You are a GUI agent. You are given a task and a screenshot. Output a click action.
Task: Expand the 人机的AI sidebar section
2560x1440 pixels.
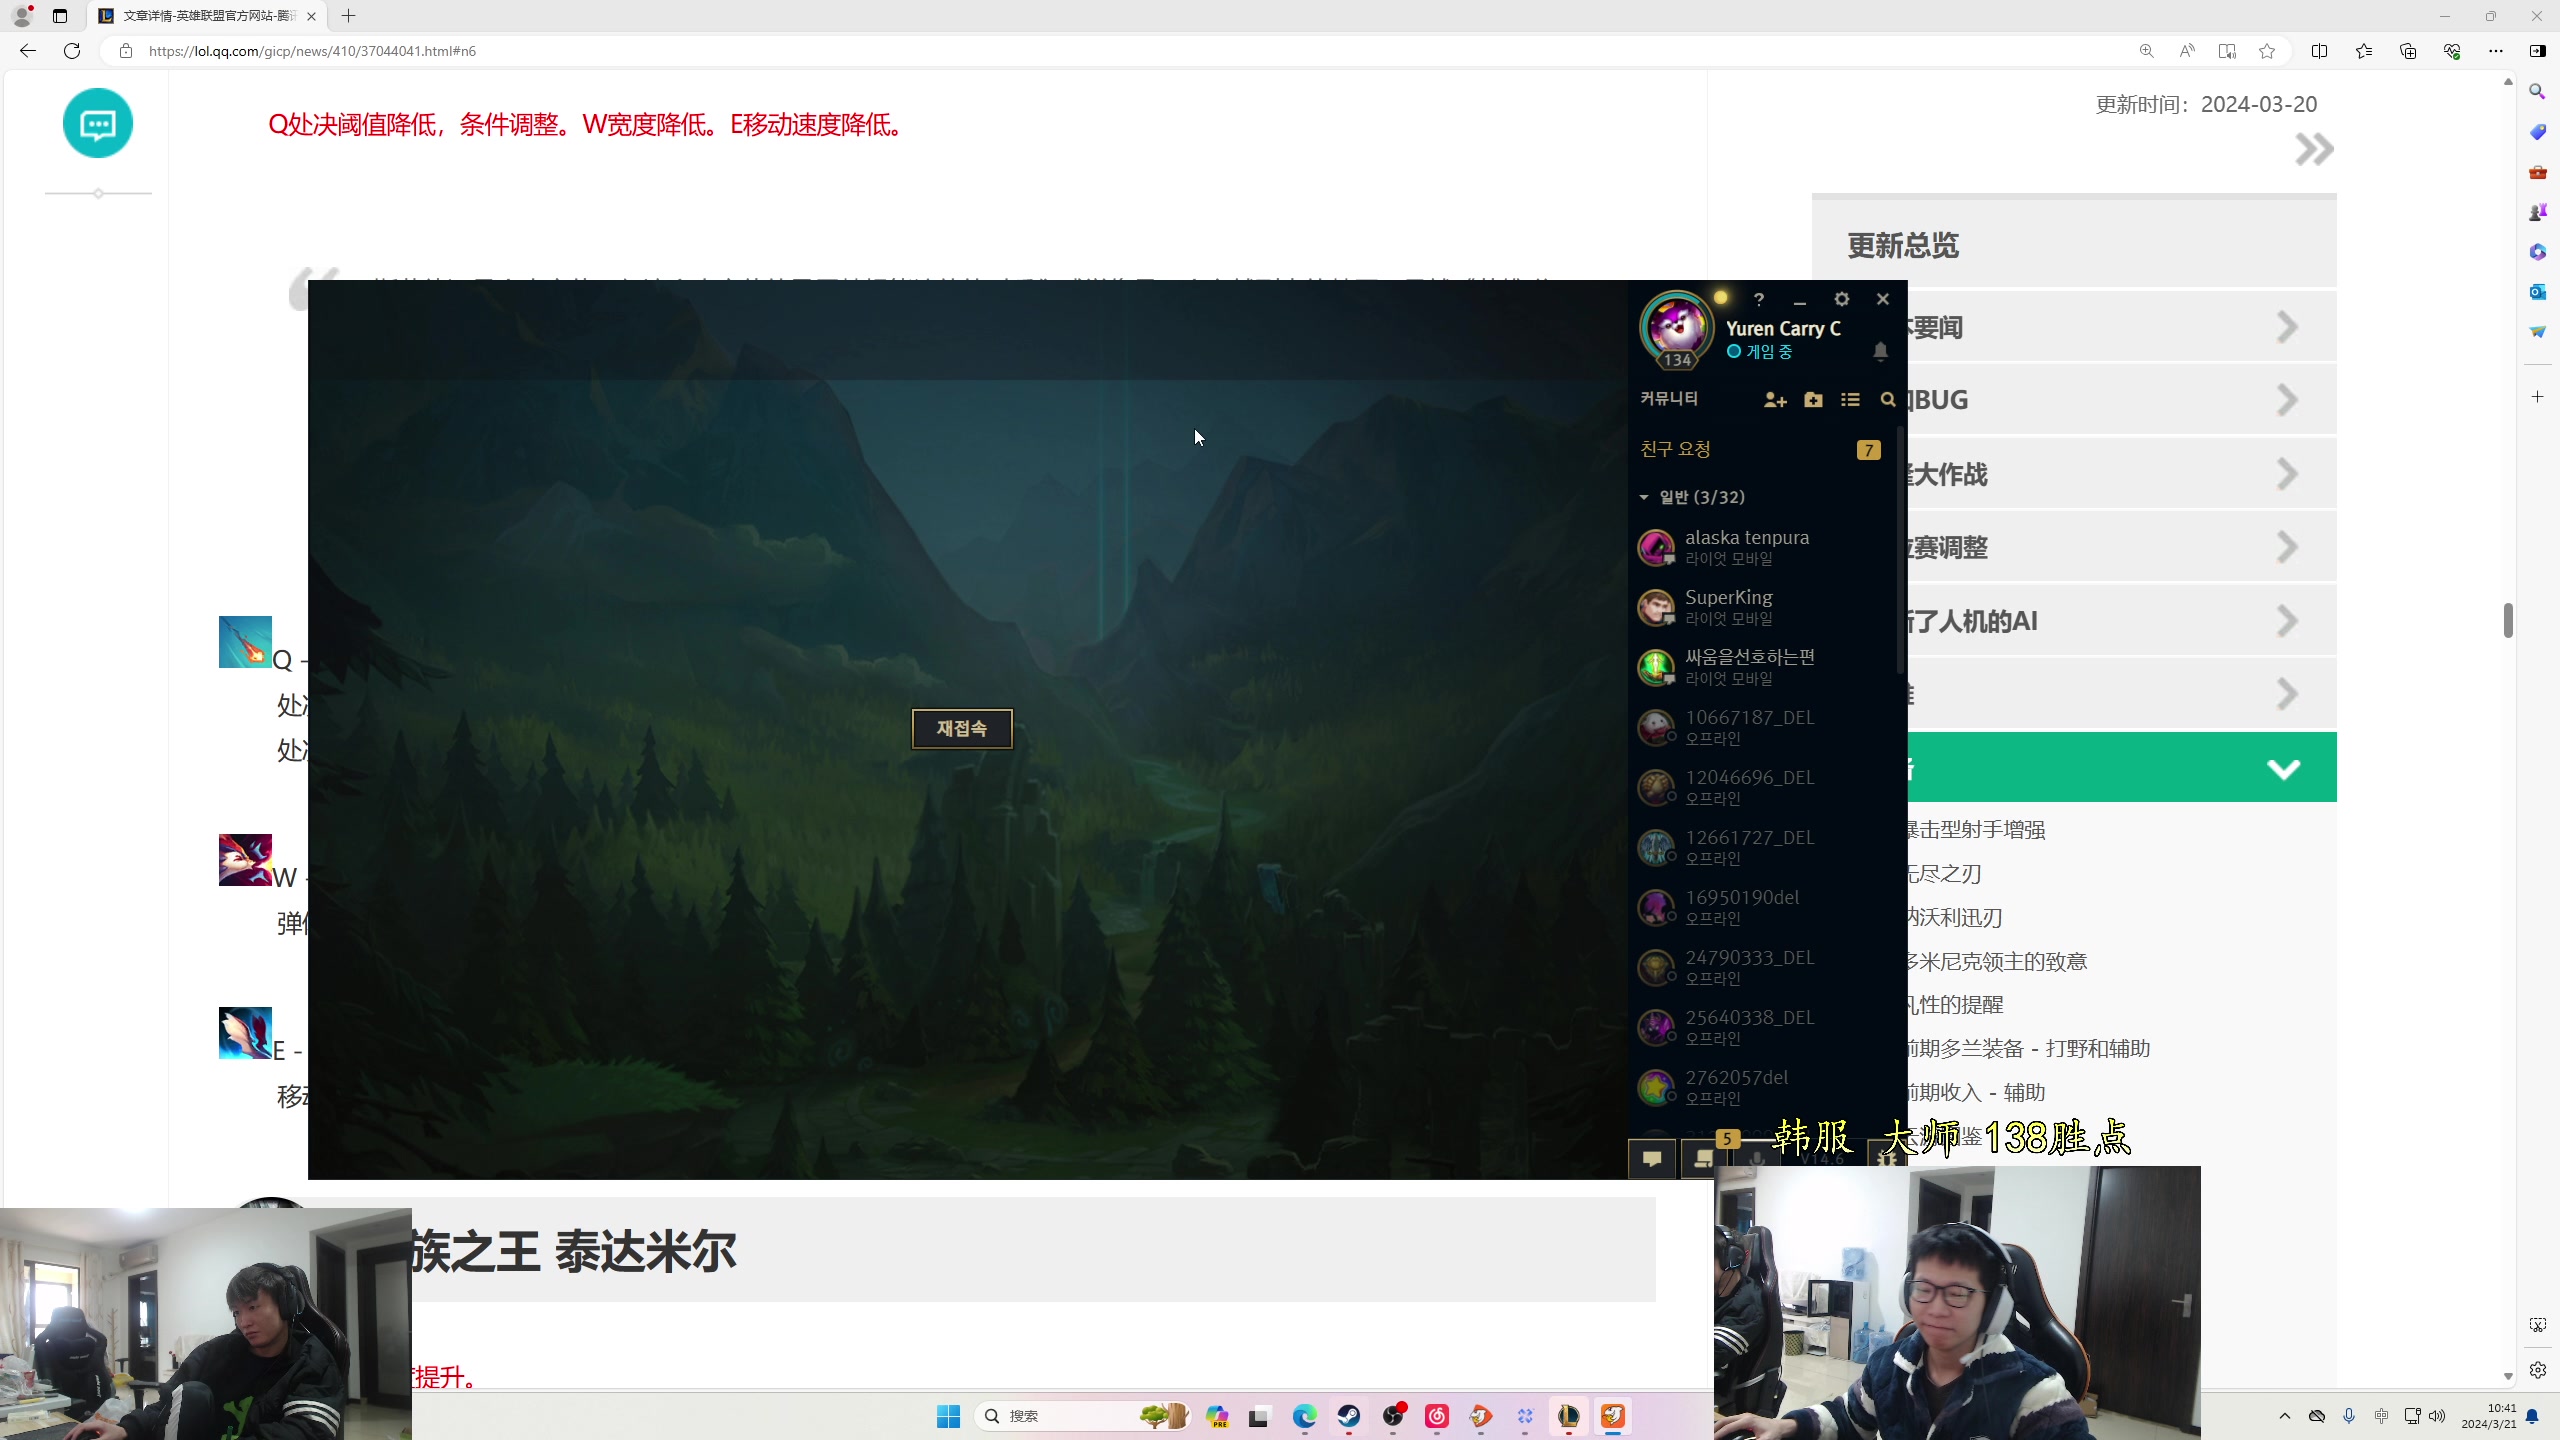pos(2286,621)
